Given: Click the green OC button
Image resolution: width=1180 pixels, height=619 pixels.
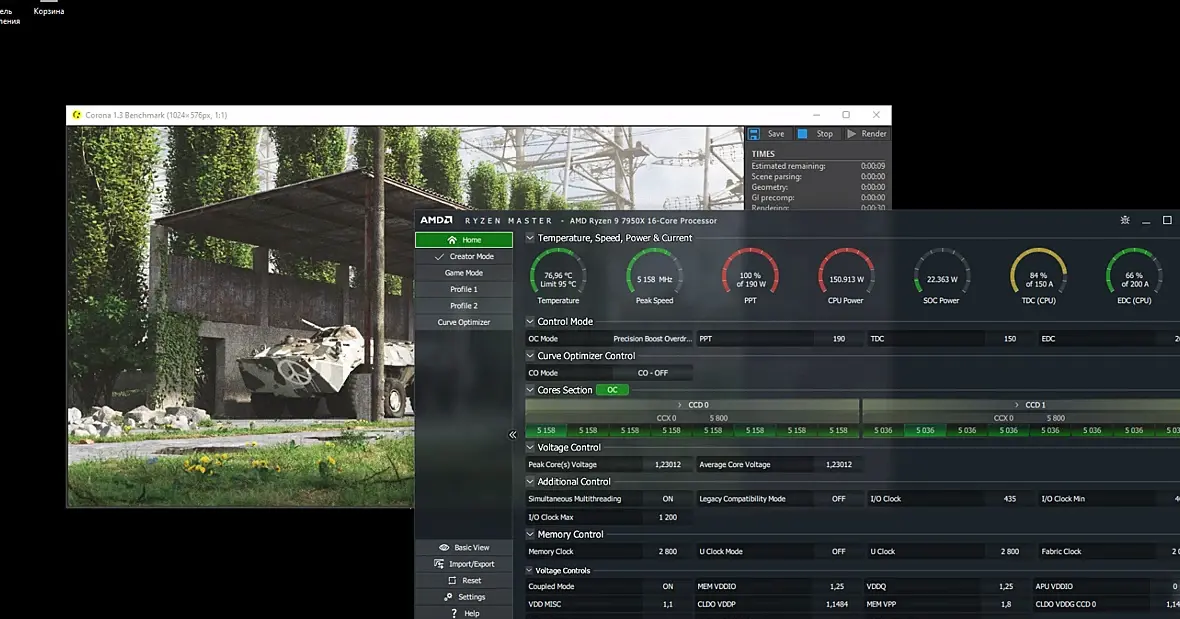Looking at the screenshot, I should point(612,390).
